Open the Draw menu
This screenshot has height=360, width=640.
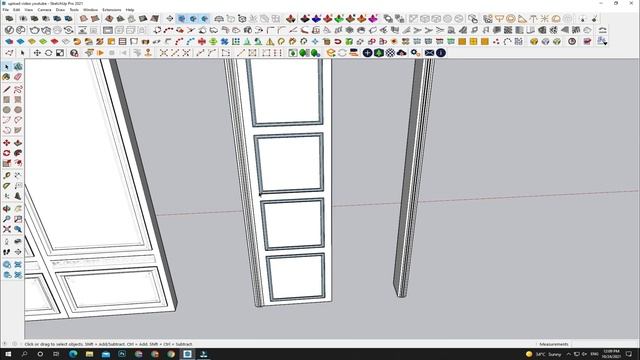pyautogui.click(x=60, y=10)
